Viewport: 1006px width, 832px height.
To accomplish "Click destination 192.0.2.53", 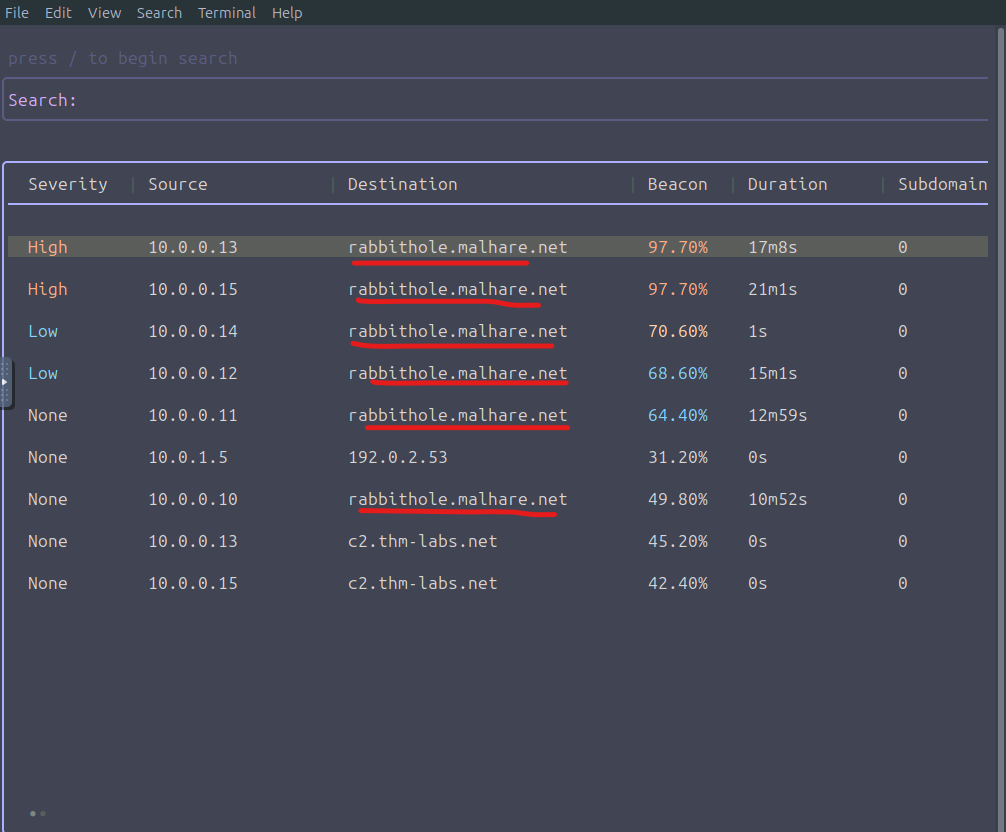I will tap(398, 457).
